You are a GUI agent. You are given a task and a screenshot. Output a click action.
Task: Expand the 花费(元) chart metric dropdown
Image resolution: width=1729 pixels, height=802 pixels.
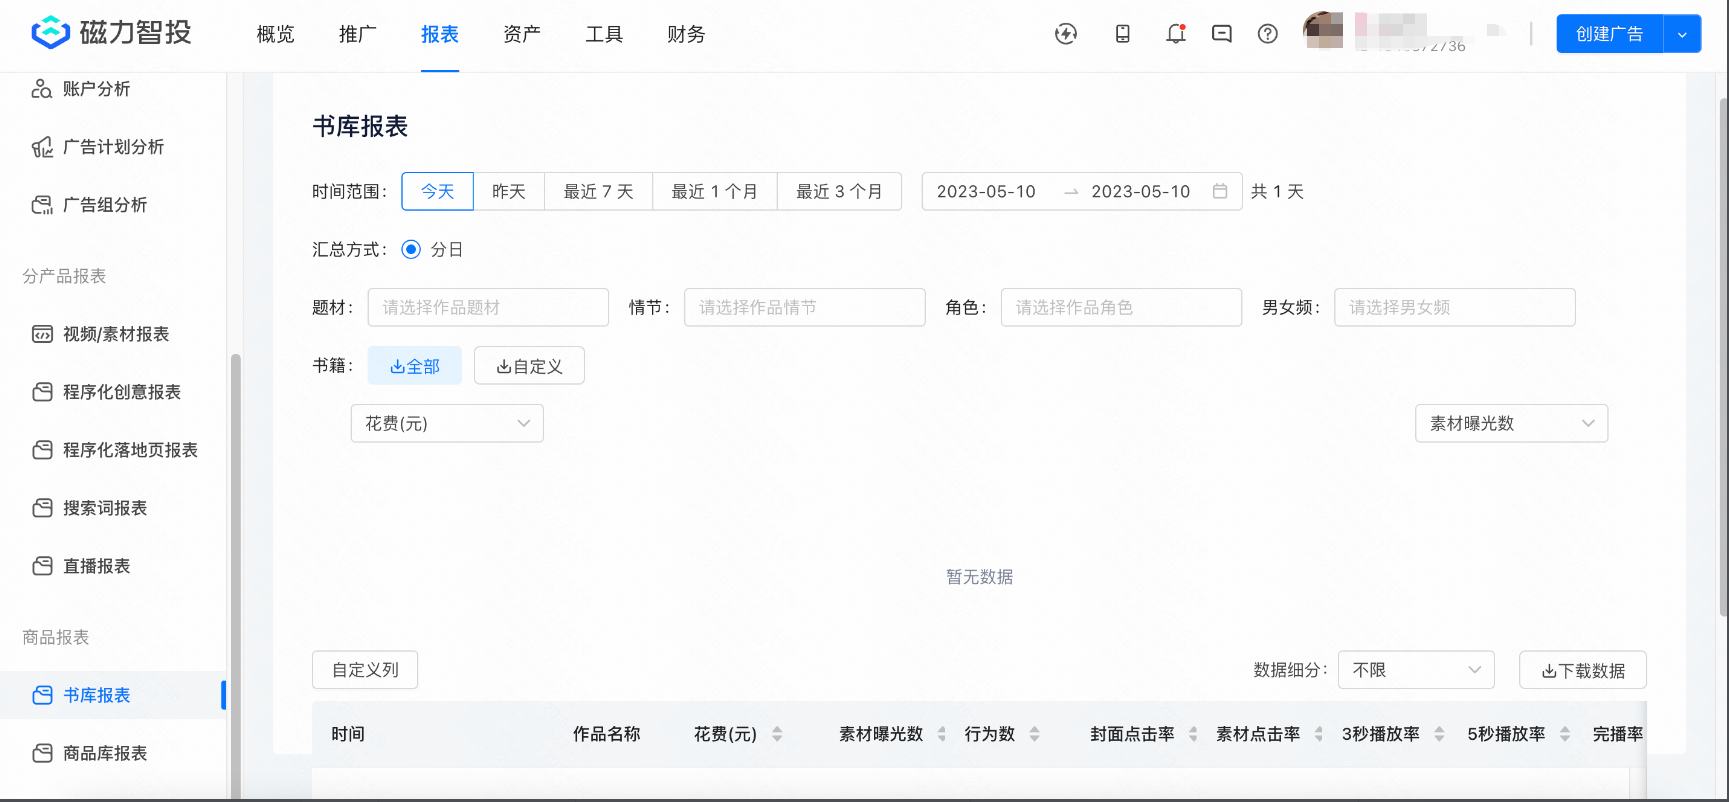[447, 423]
